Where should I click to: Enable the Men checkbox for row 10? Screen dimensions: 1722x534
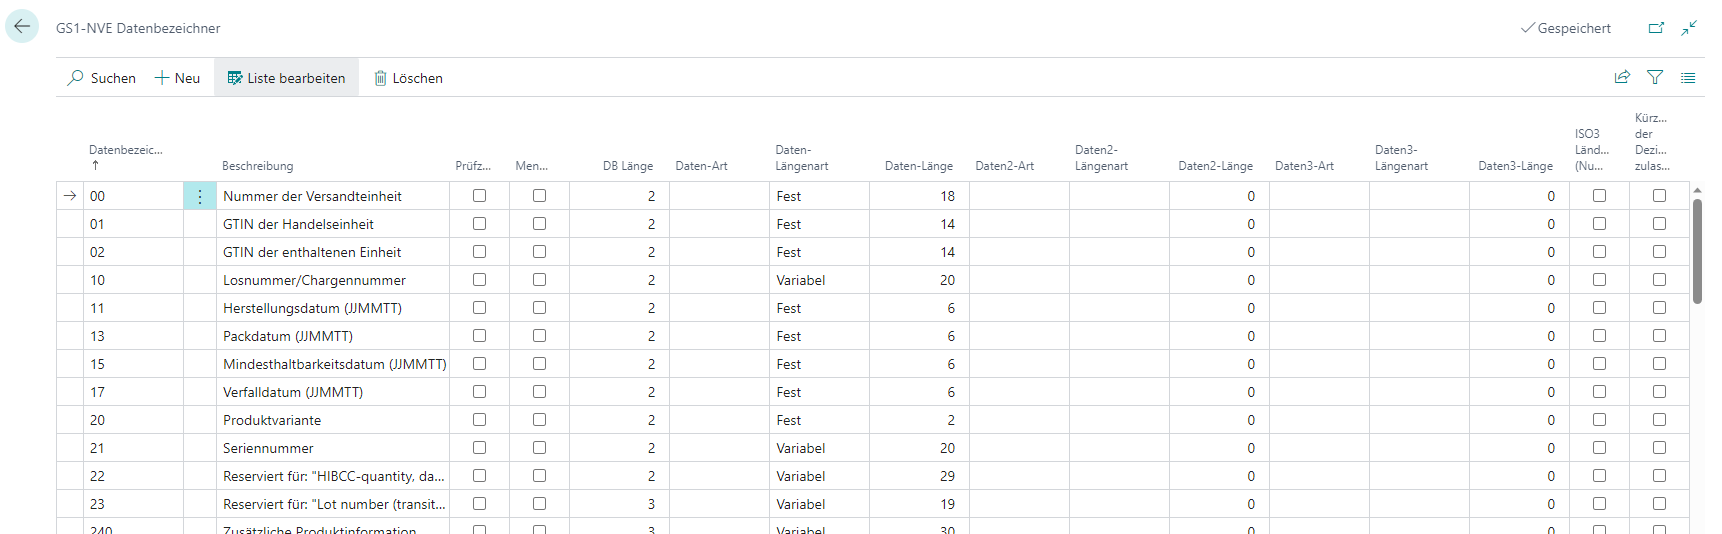click(540, 280)
